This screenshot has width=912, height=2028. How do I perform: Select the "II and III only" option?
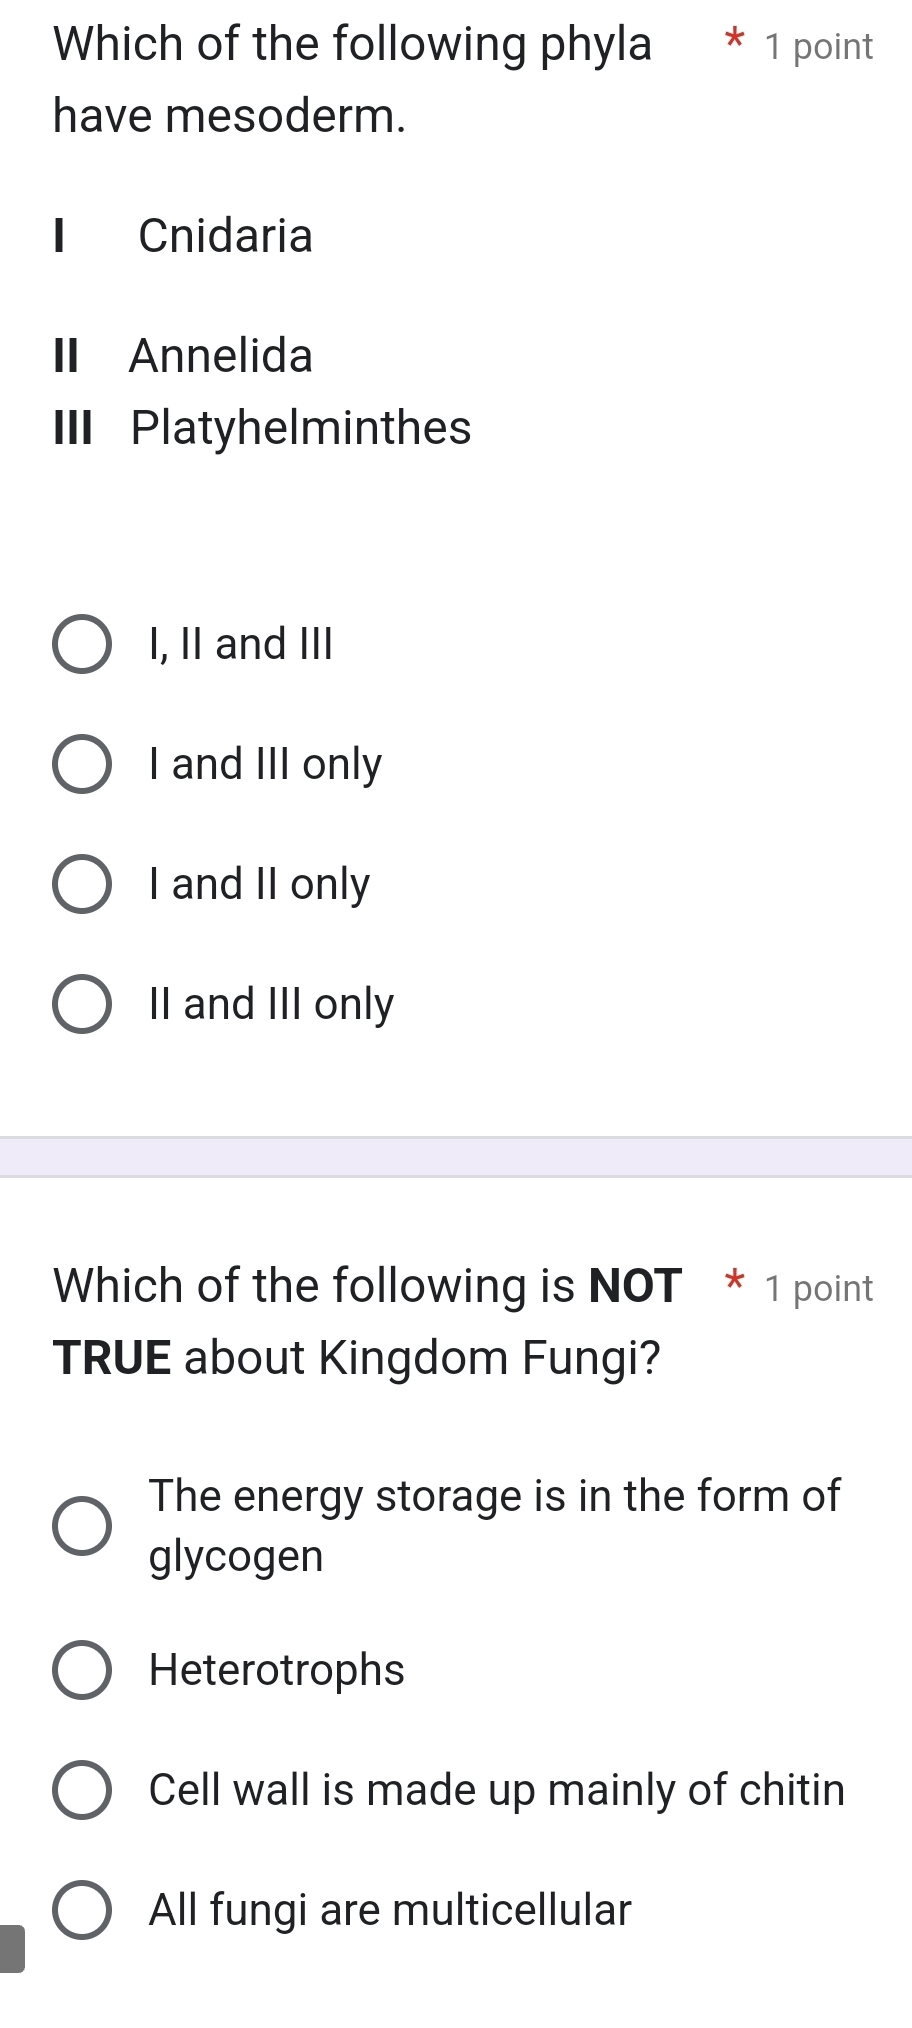click(x=83, y=1004)
